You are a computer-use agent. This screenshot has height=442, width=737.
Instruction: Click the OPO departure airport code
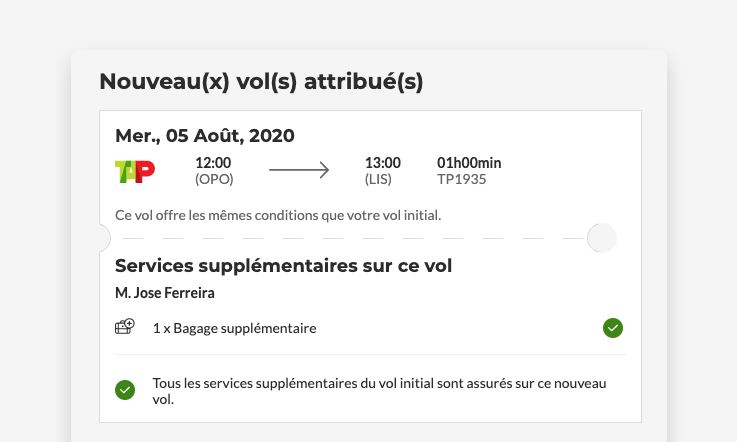[214, 180]
